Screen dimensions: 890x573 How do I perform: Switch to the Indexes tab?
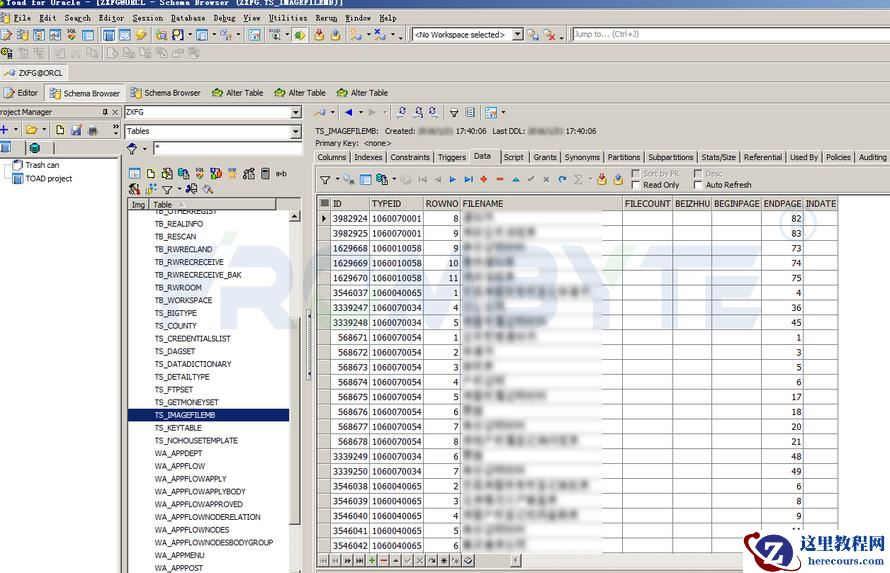(368, 157)
